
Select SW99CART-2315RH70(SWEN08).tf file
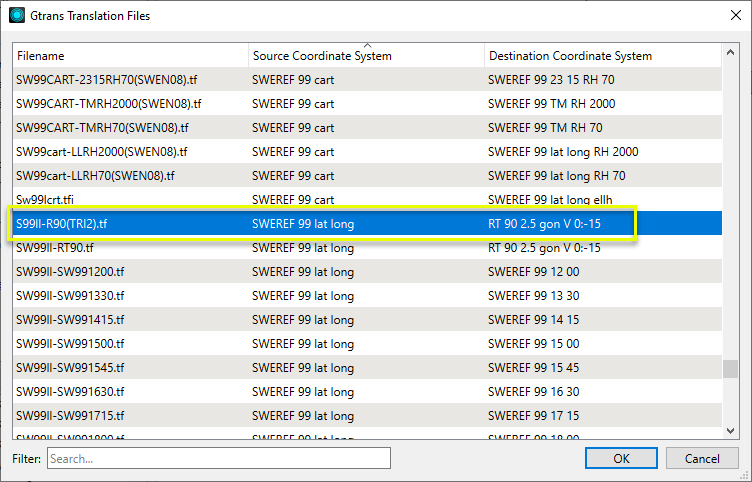[109, 79]
